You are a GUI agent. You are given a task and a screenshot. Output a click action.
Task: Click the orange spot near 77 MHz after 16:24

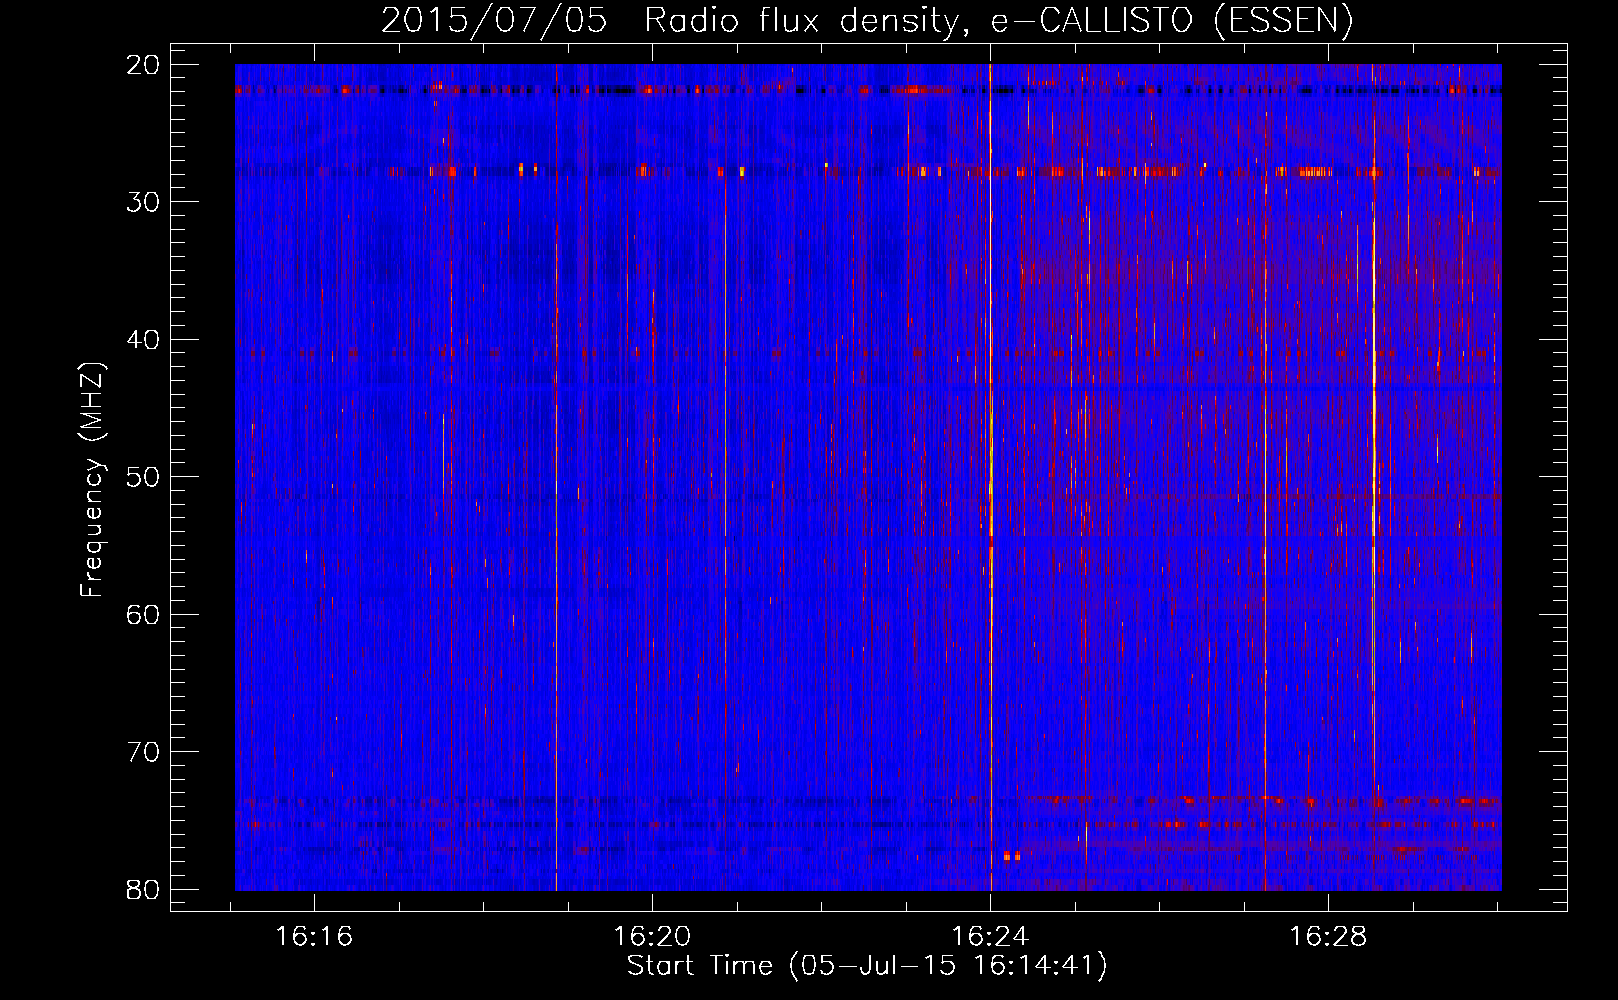[1012, 857]
